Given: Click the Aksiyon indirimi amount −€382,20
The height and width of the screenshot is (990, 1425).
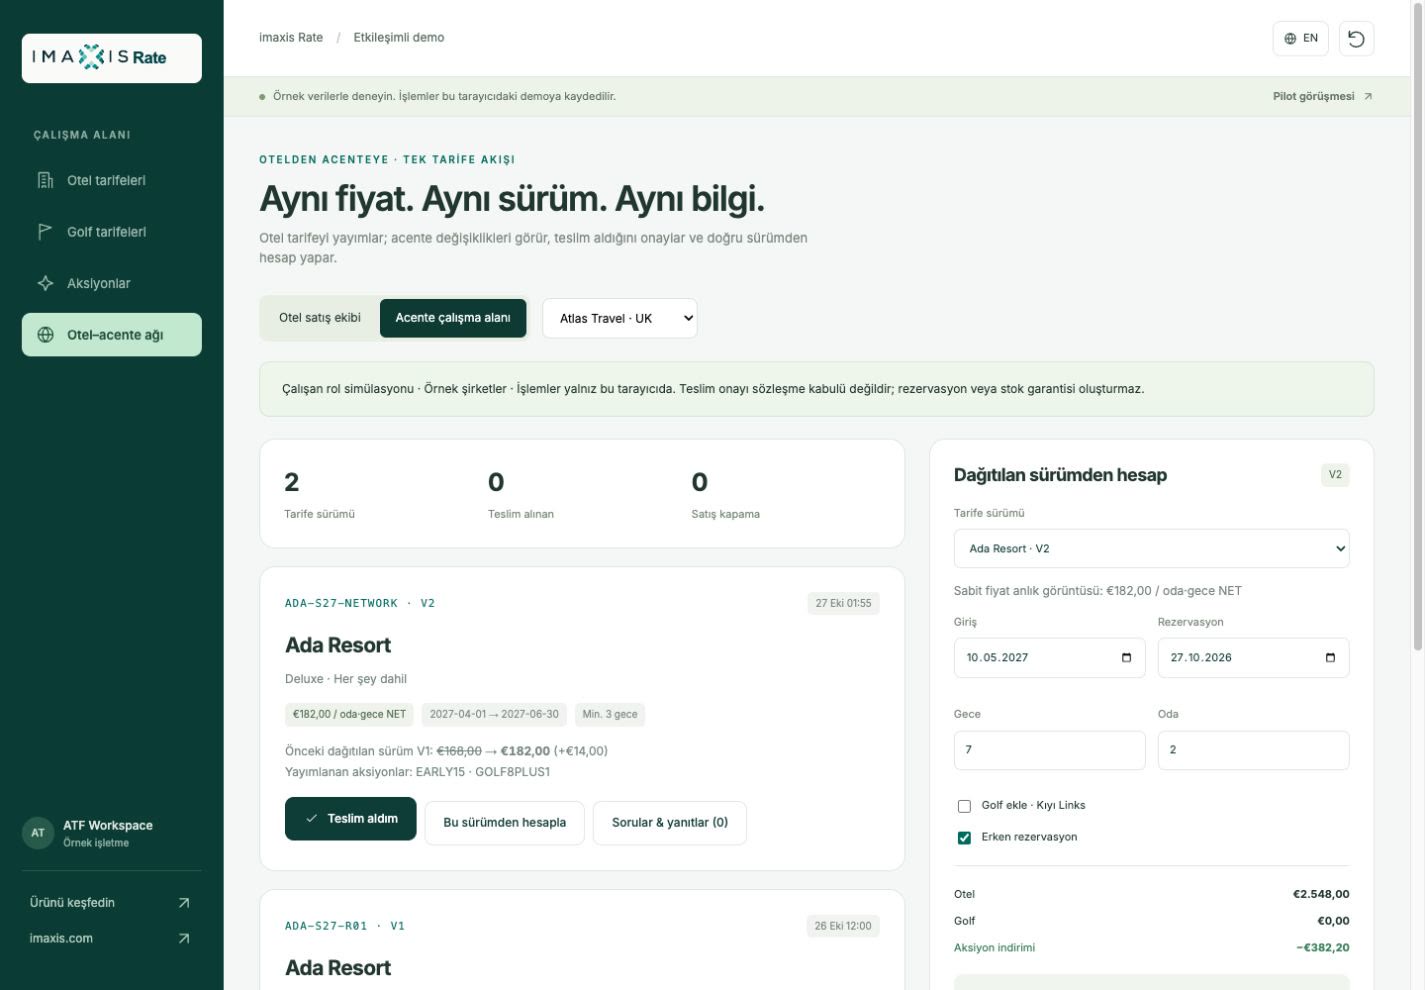Looking at the screenshot, I should (1323, 948).
